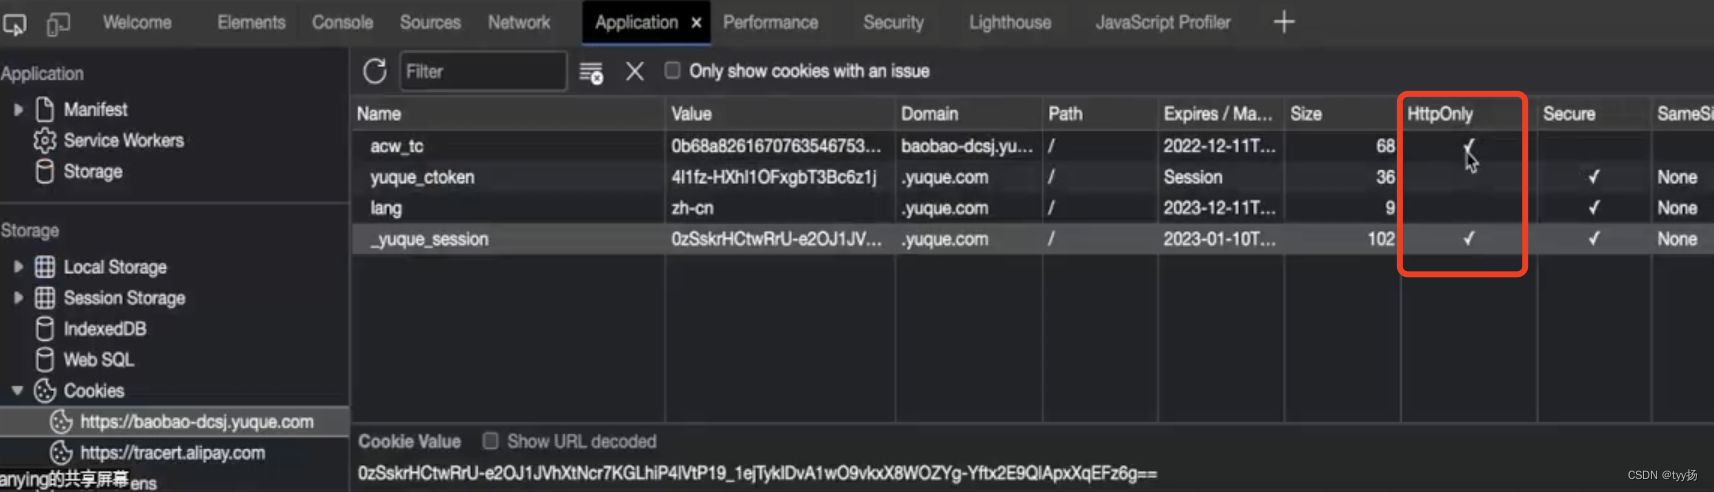Expand the Manifest tree arrow

pyautogui.click(x=18, y=109)
